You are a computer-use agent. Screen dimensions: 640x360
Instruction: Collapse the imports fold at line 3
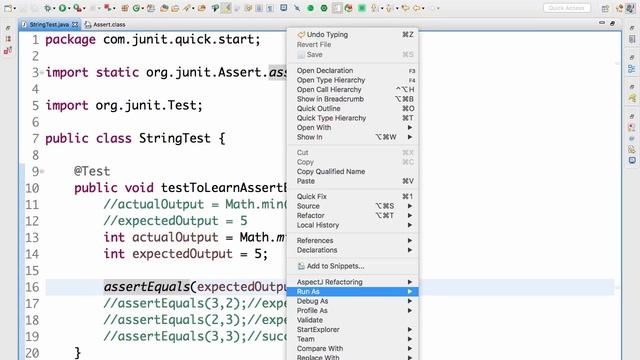click(42, 72)
